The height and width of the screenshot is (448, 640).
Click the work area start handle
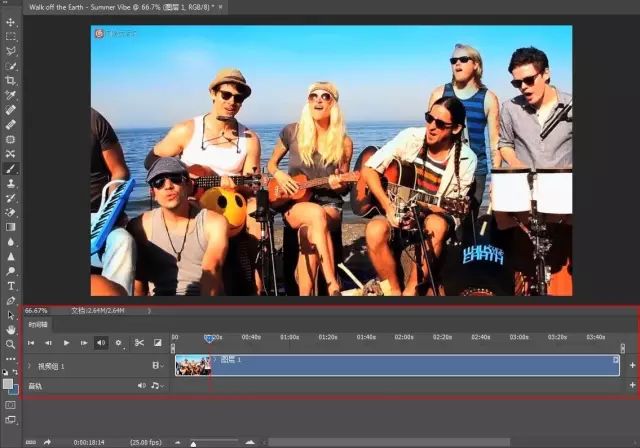tap(173, 348)
